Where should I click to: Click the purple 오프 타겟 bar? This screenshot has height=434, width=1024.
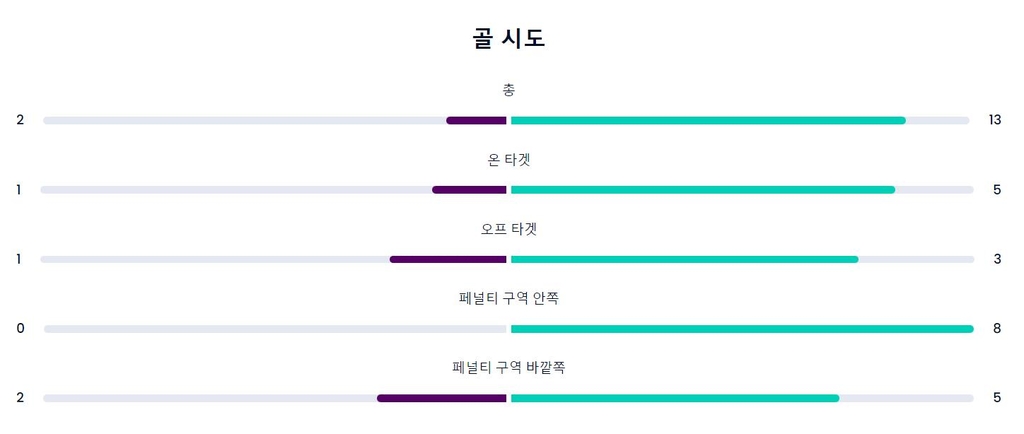(x=448, y=259)
